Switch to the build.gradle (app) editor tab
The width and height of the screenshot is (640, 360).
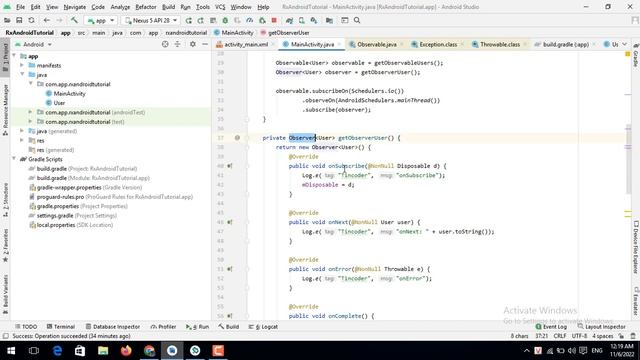565,44
